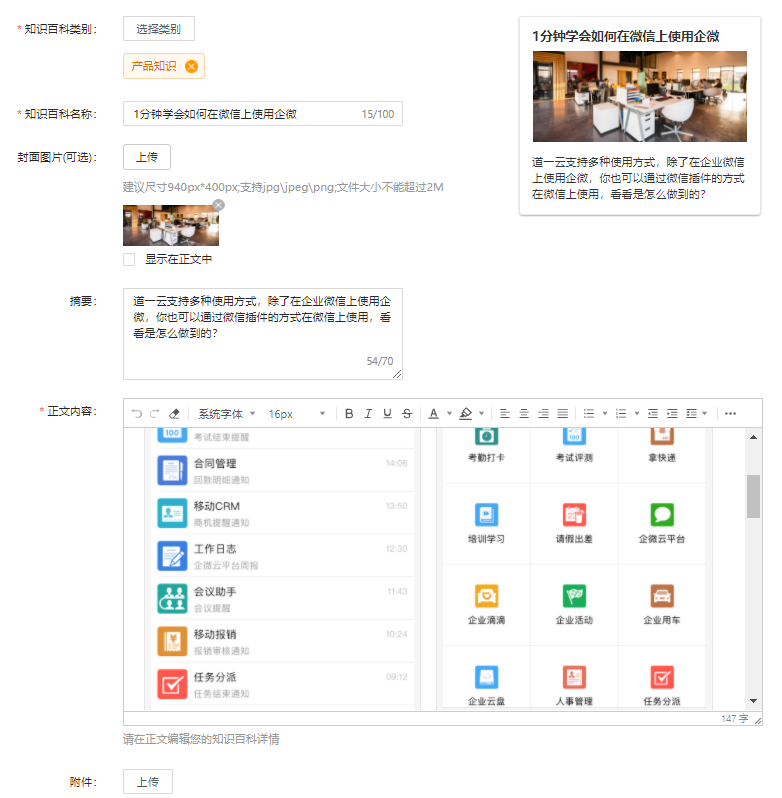Clear formatting with the eraser icon
The height and width of the screenshot is (798, 782).
point(174,414)
